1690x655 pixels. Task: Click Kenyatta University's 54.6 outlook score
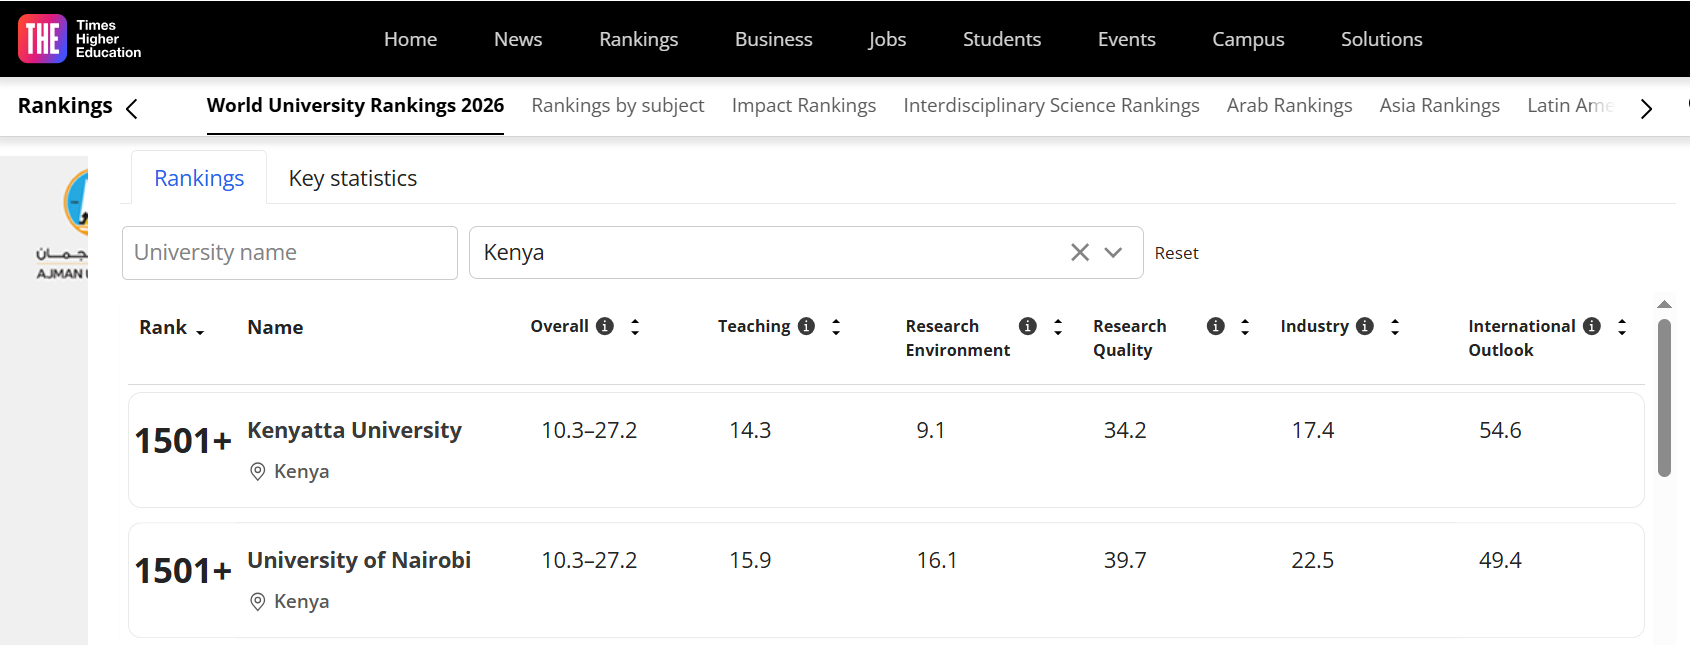[1500, 430]
